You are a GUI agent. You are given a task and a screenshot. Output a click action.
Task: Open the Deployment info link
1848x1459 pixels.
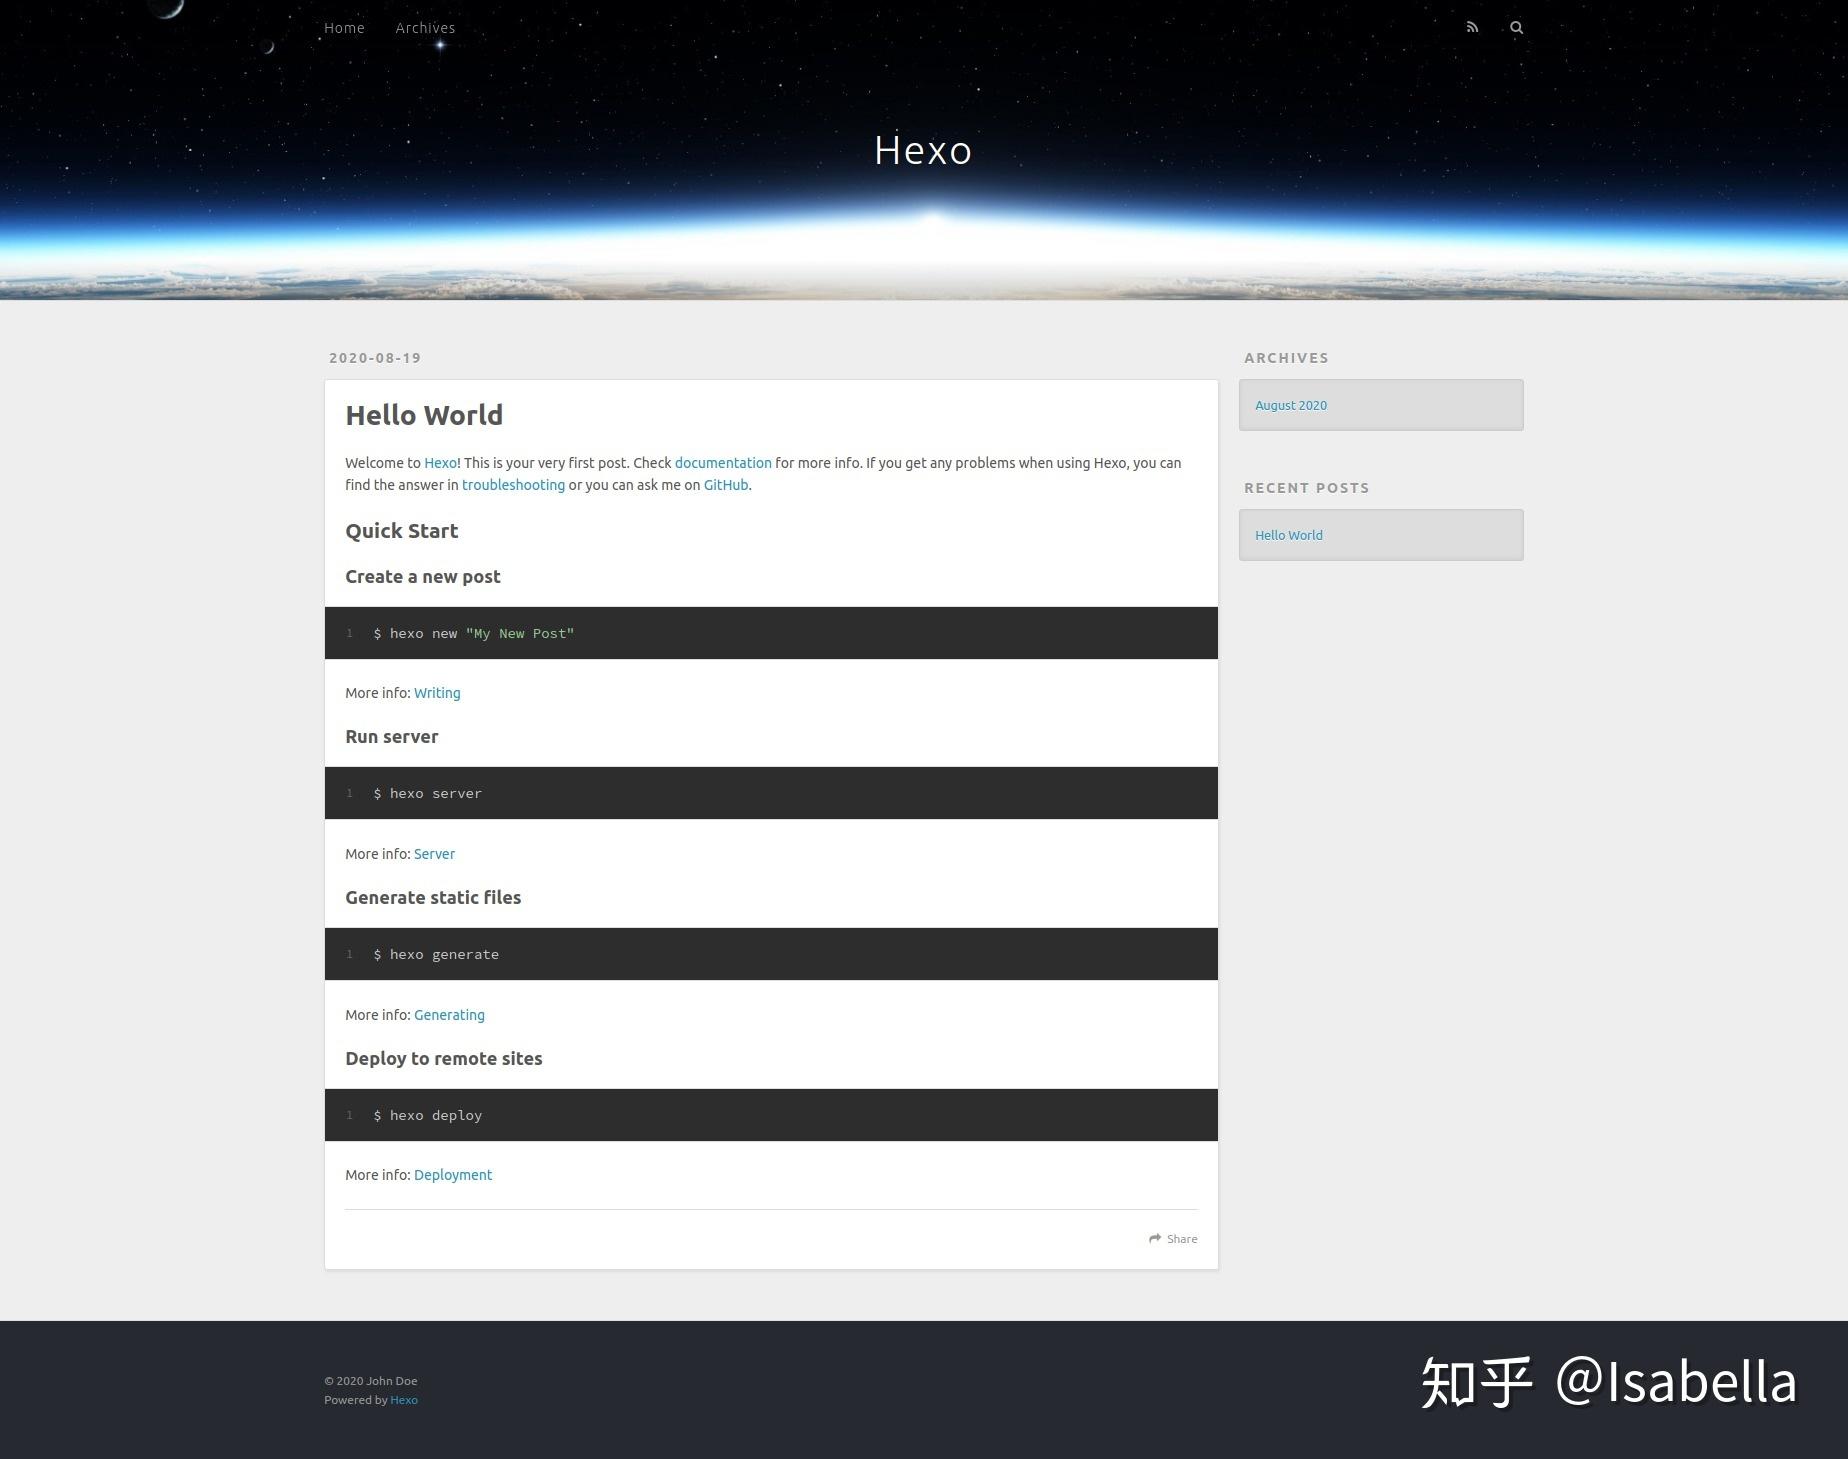(452, 1175)
